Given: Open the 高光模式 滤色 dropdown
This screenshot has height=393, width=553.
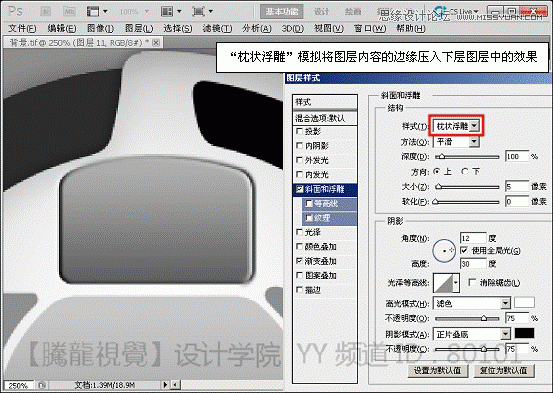Looking at the screenshot, I should pos(472,303).
